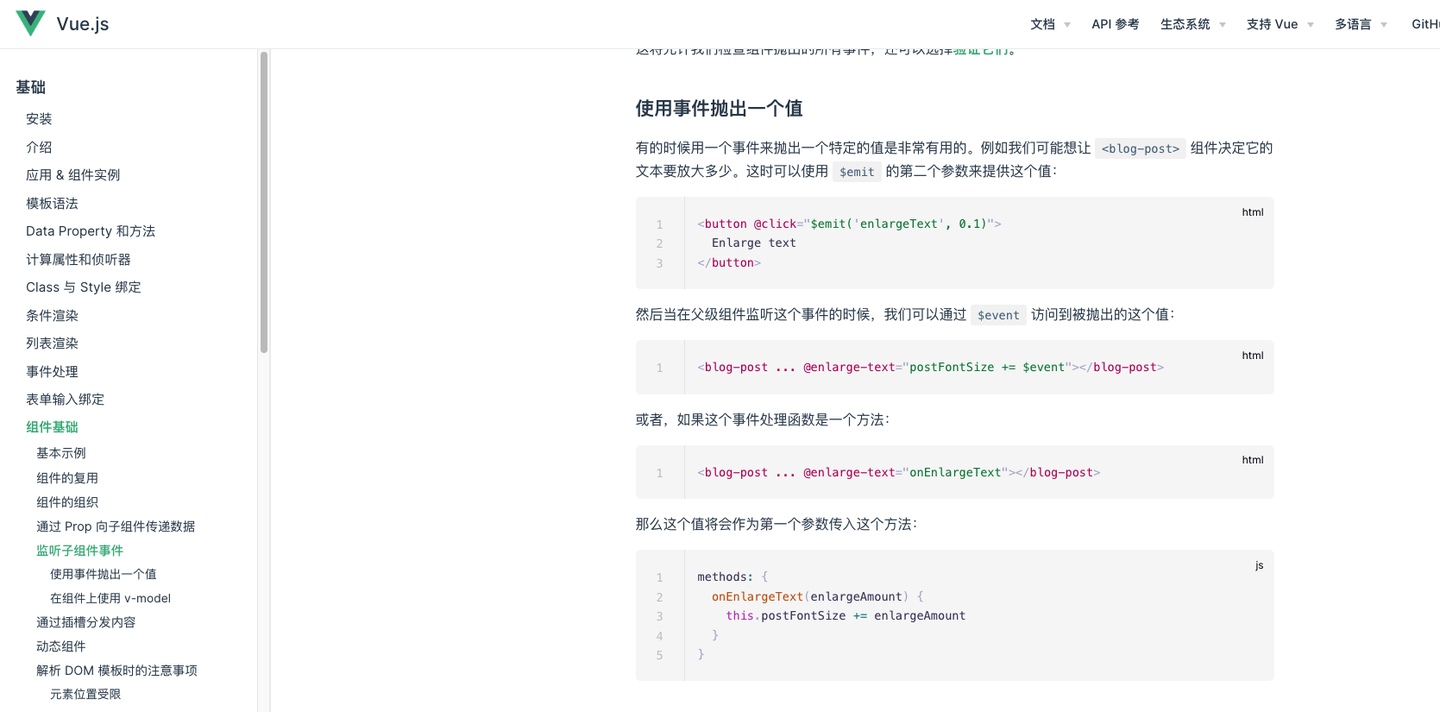Open 应用 & 组件实例 sidebar page

click(x=73, y=175)
